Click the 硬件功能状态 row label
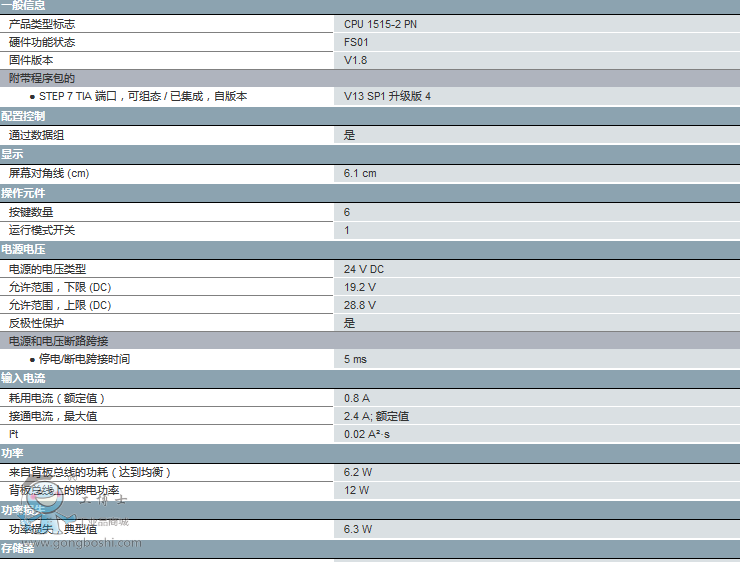Image resolution: width=740 pixels, height=562 pixels. pos(42,42)
